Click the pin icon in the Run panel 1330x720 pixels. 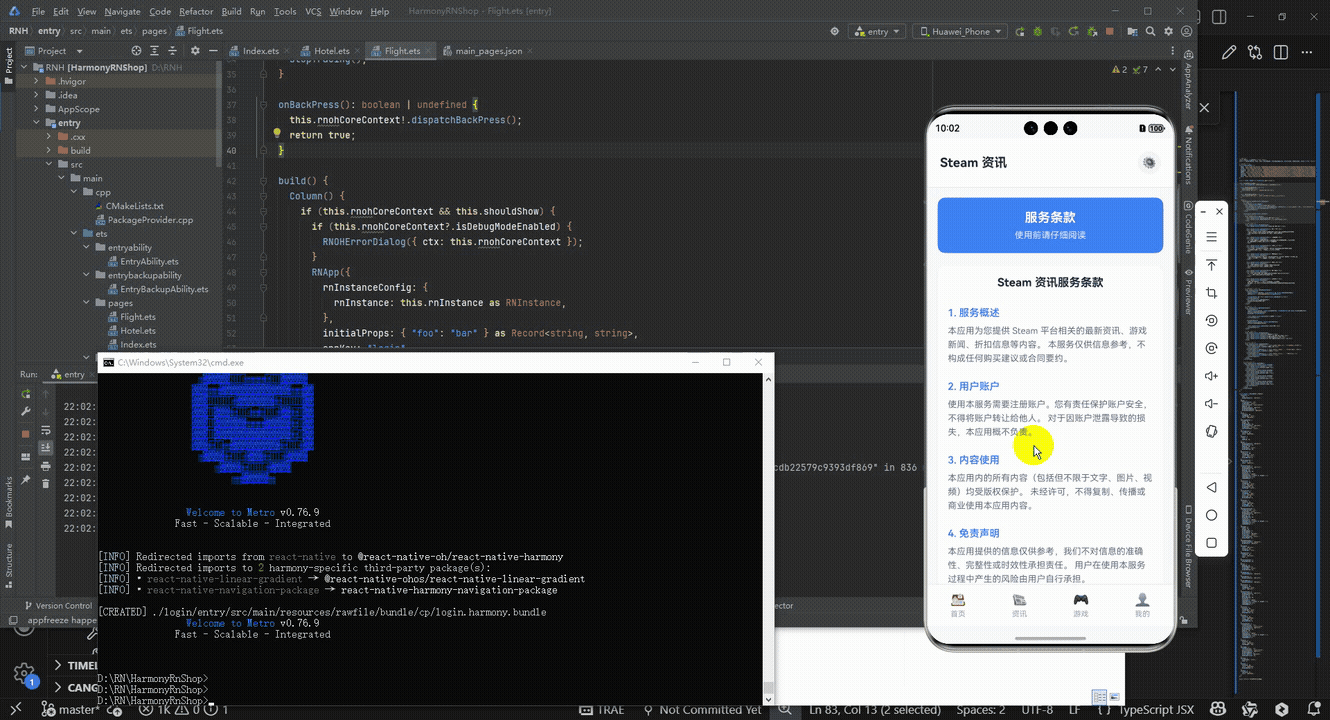[x=26, y=480]
